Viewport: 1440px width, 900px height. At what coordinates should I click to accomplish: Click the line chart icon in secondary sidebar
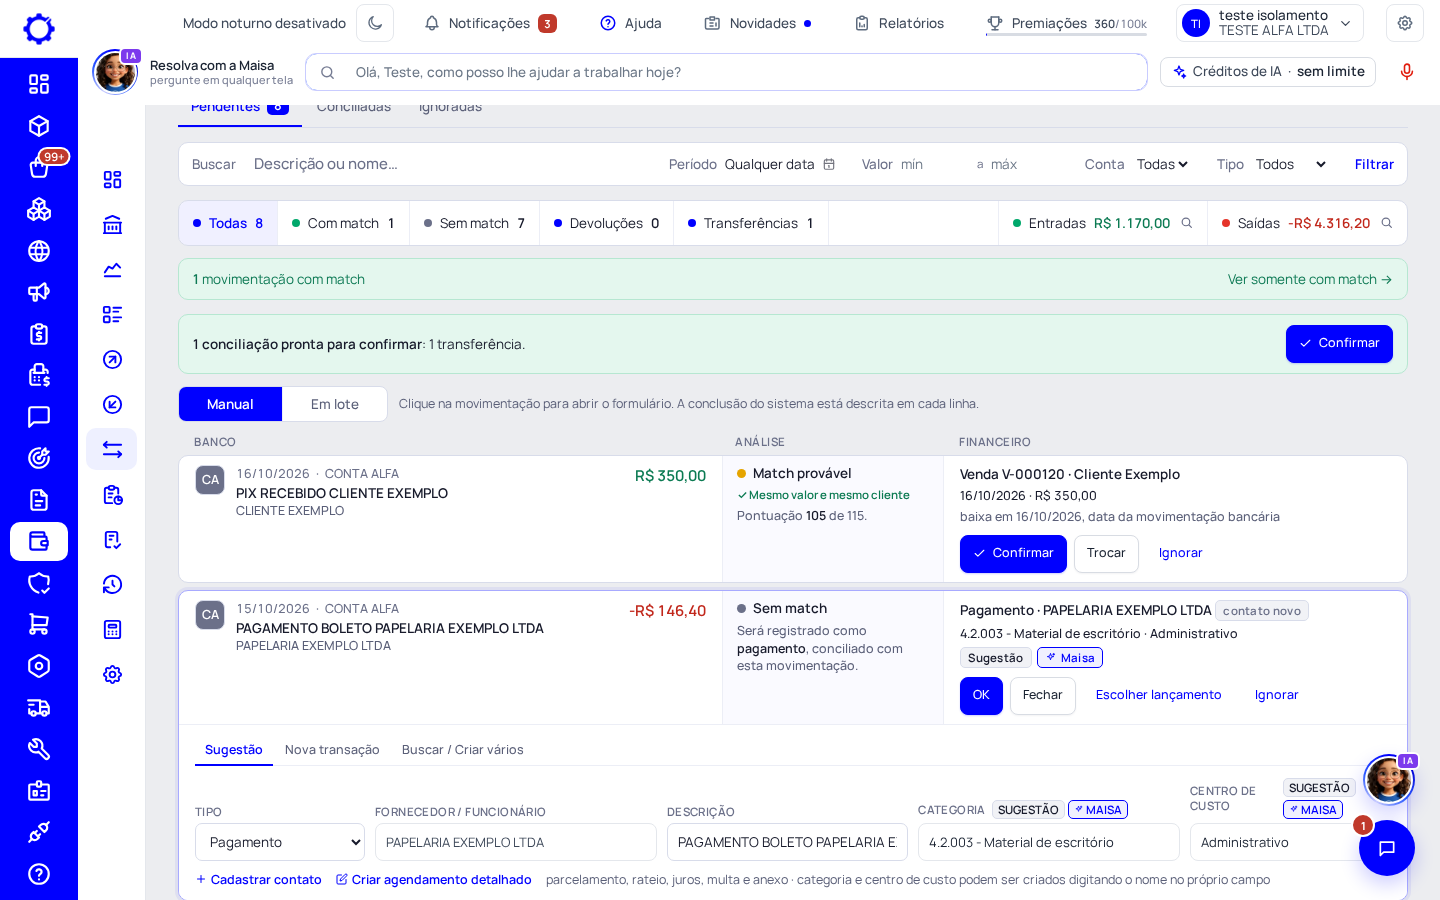pos(112,270)
